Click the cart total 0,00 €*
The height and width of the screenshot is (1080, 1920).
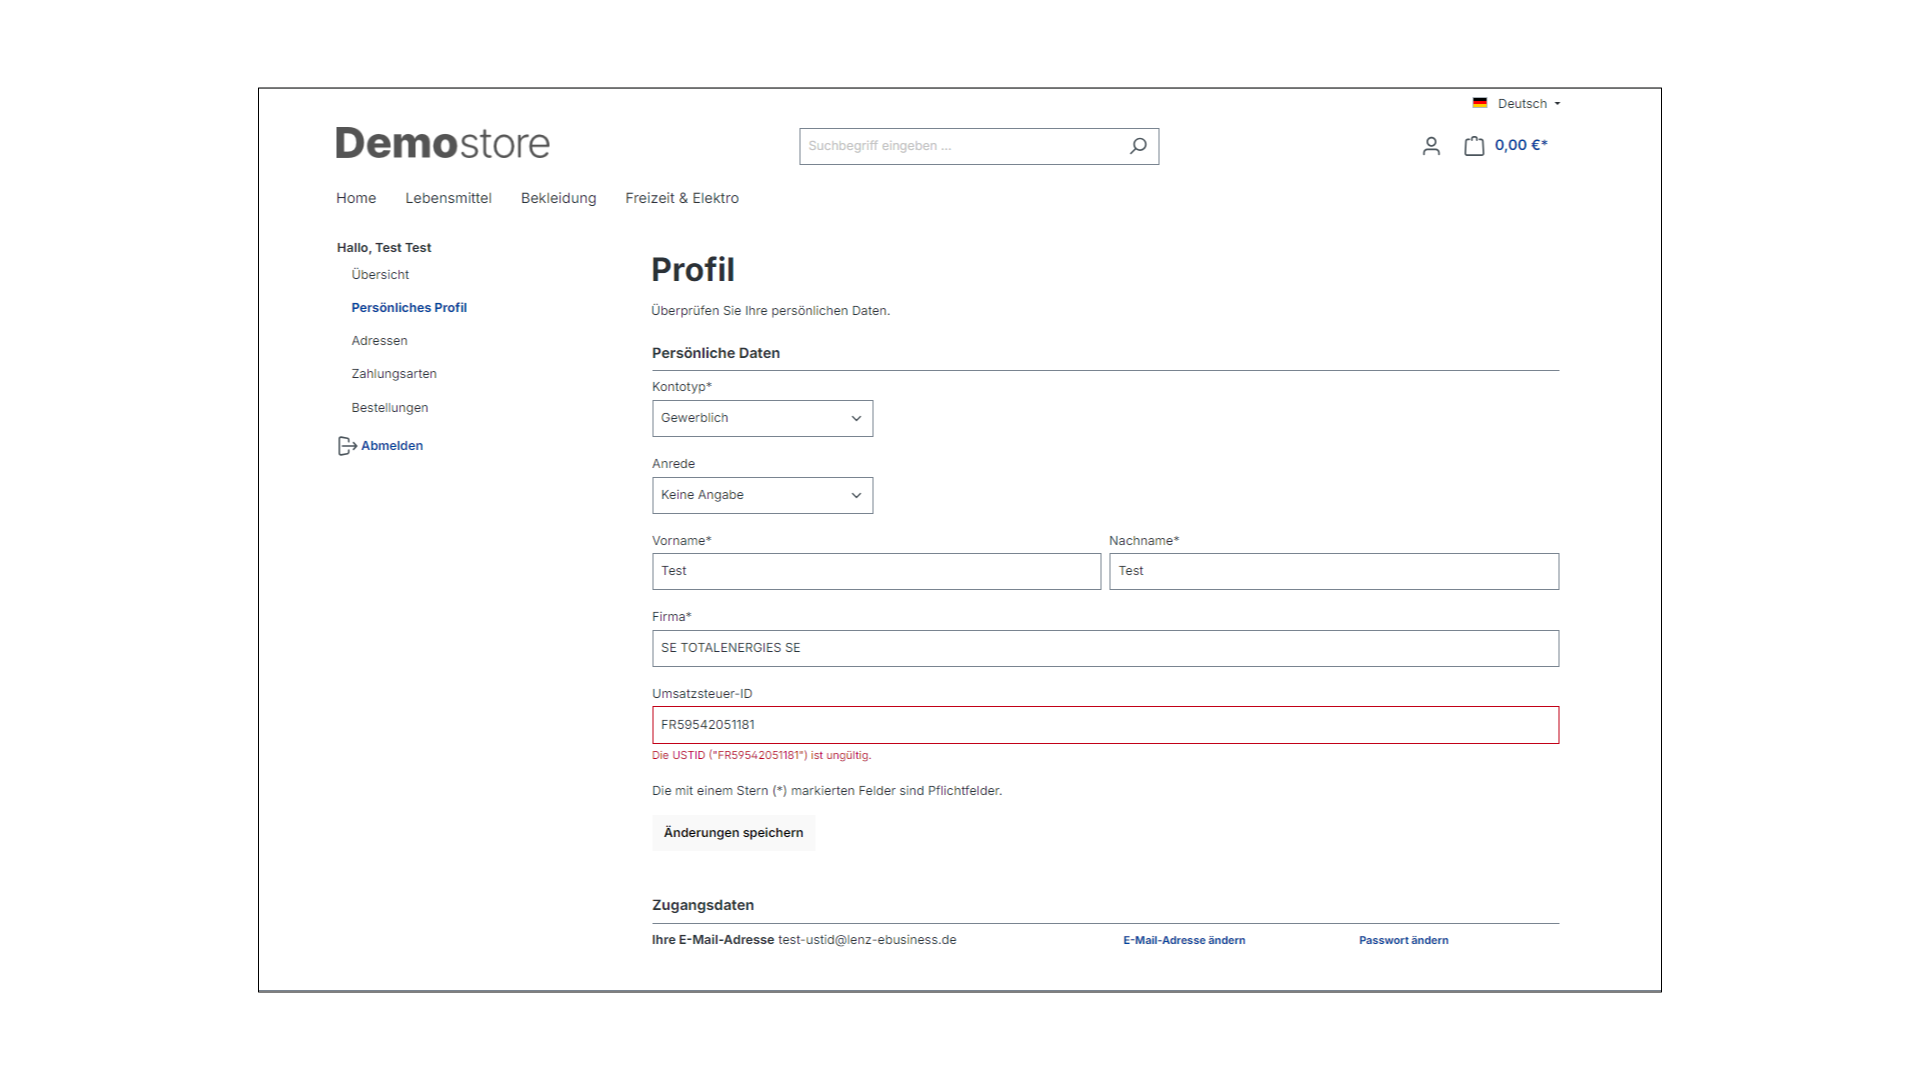[x=1521, y=145]
